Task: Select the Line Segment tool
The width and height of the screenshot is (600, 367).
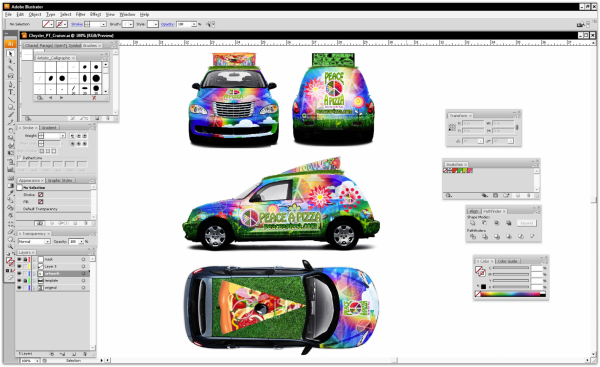Action: coord(10,99)
